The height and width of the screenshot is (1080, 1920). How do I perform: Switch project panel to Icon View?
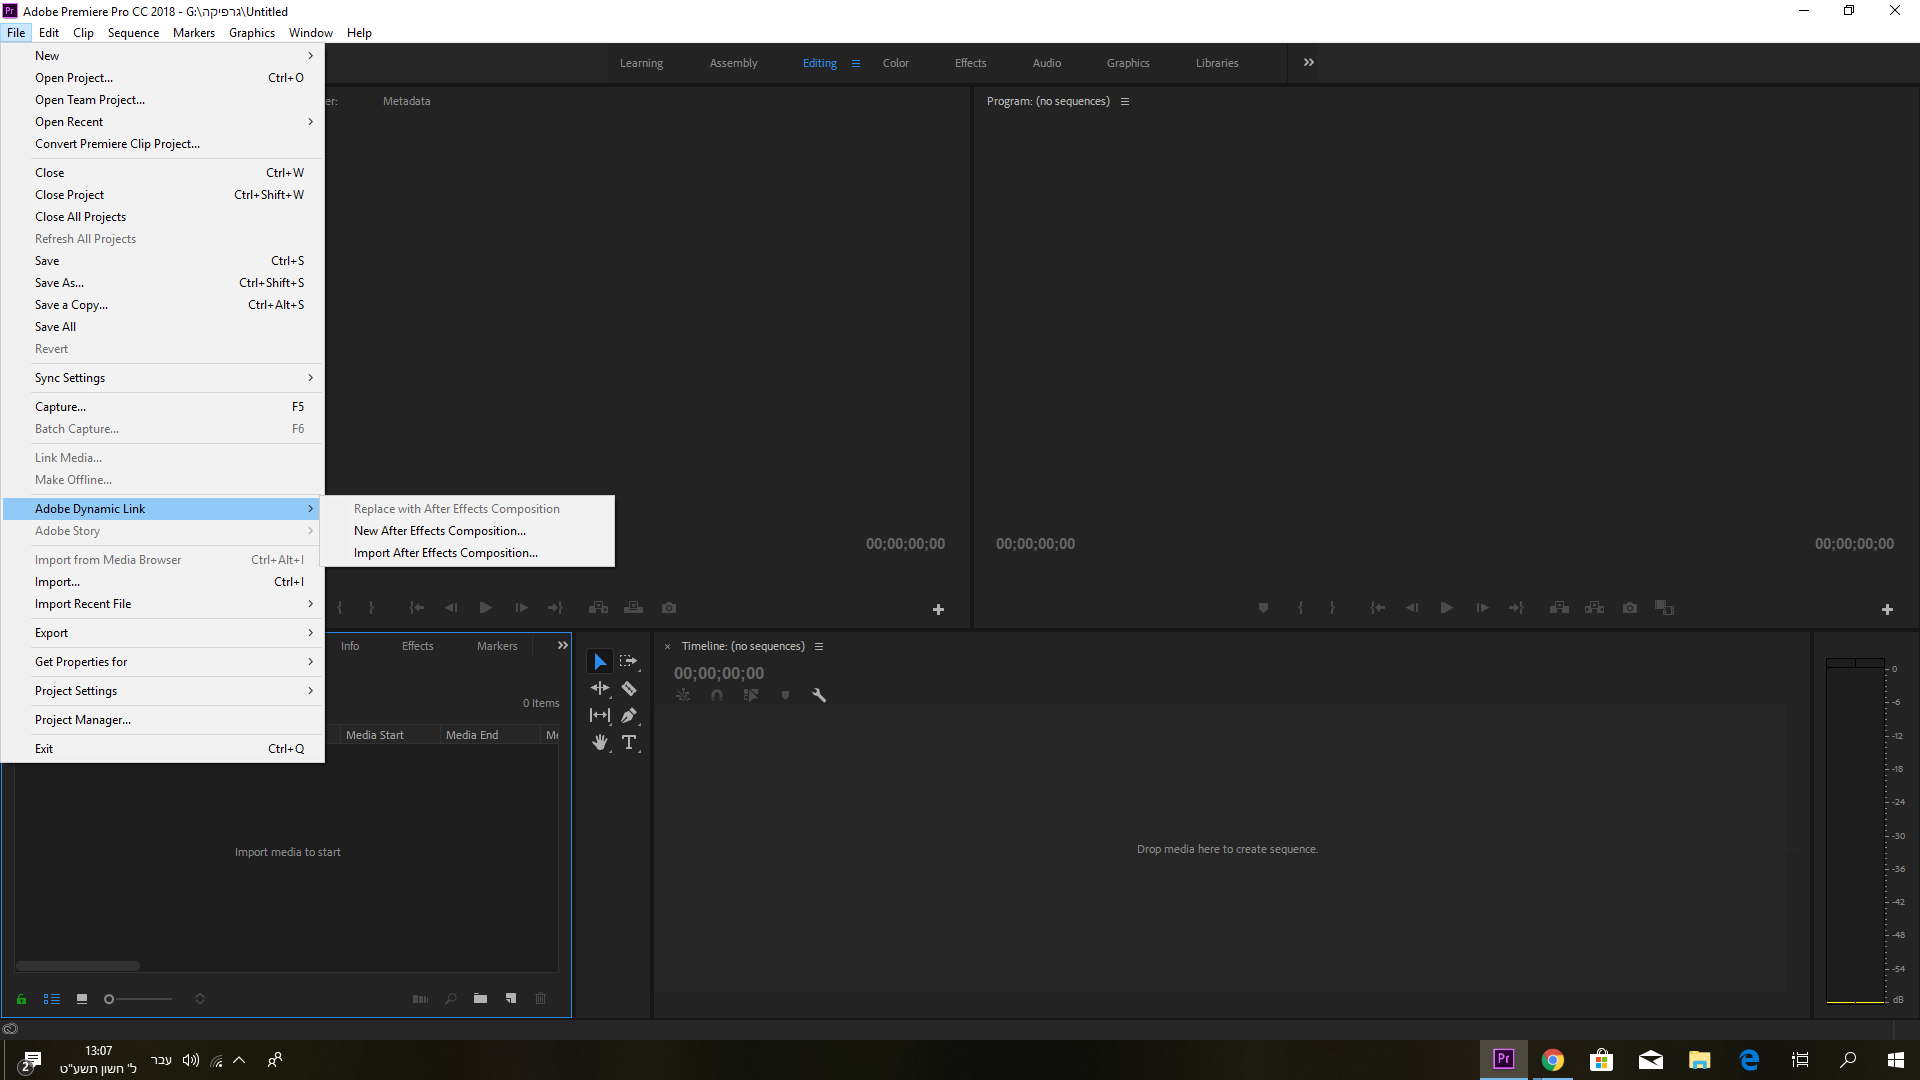(x=82, y=999)
